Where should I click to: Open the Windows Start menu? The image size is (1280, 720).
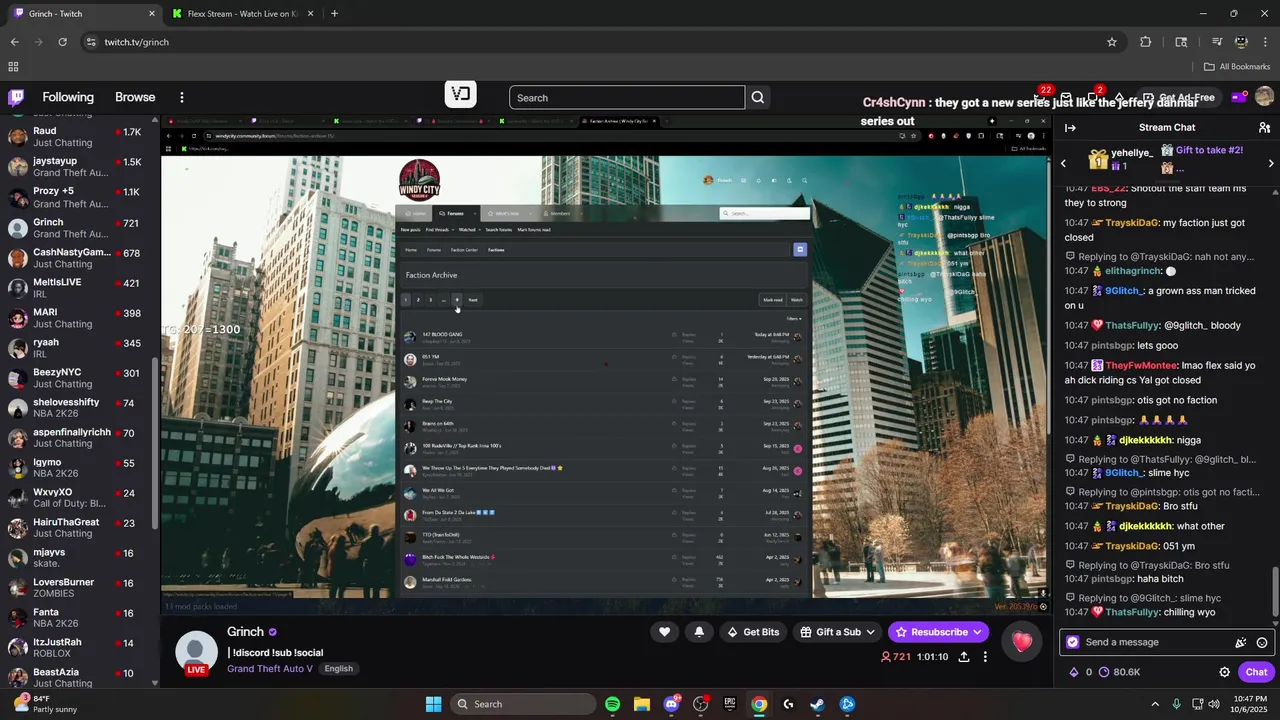point(433,704)
